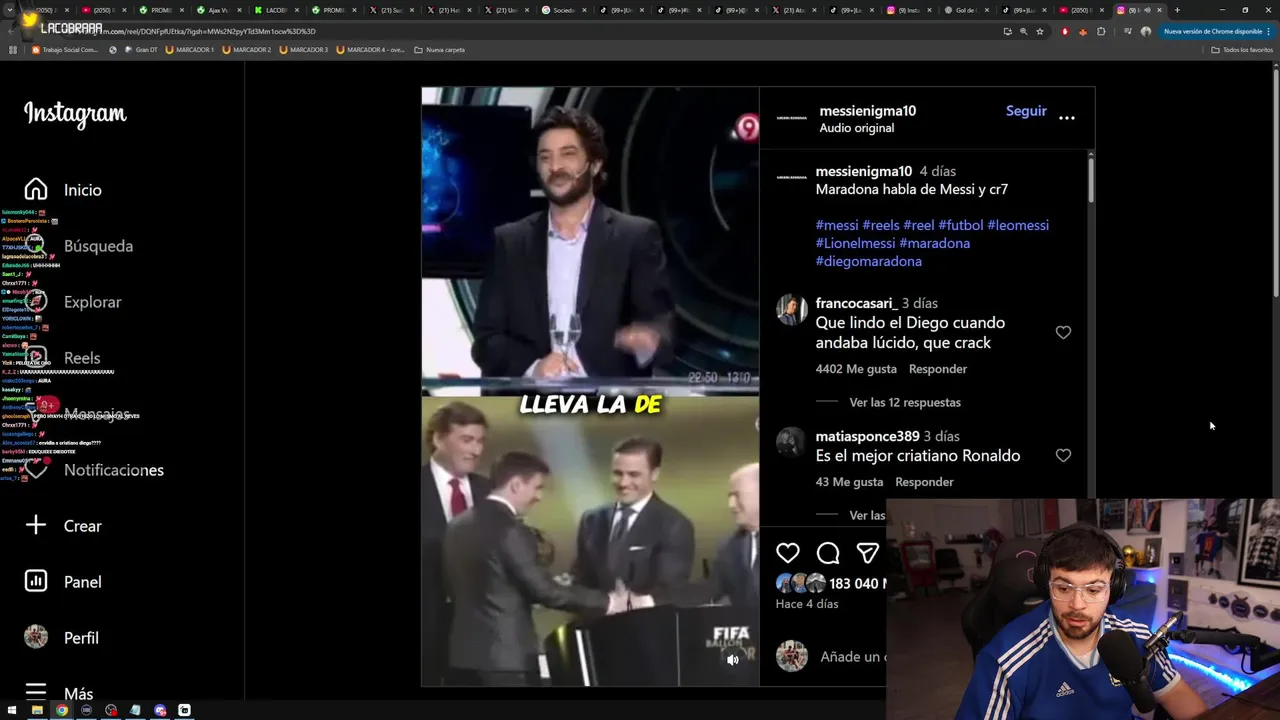1280x720 pixels.
Task: Expand Ver las 12 respuestas
Action: 904,402
